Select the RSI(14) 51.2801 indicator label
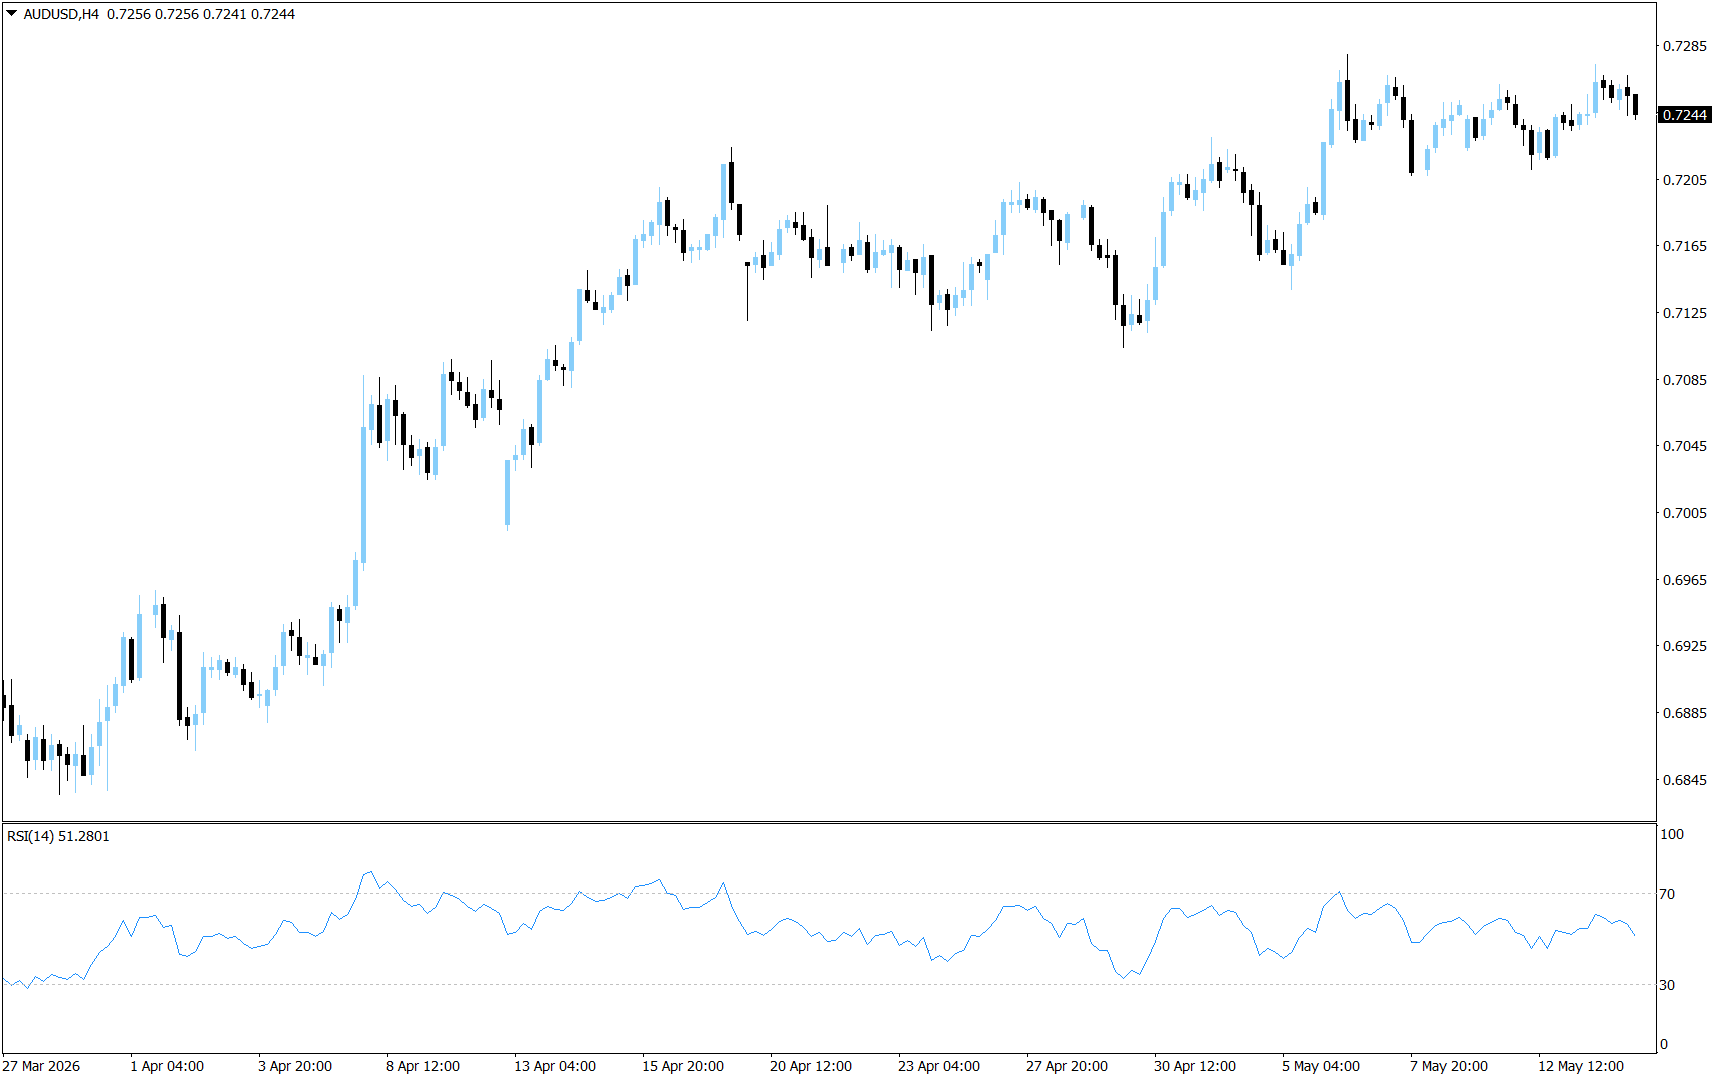 tap(58, 836)
